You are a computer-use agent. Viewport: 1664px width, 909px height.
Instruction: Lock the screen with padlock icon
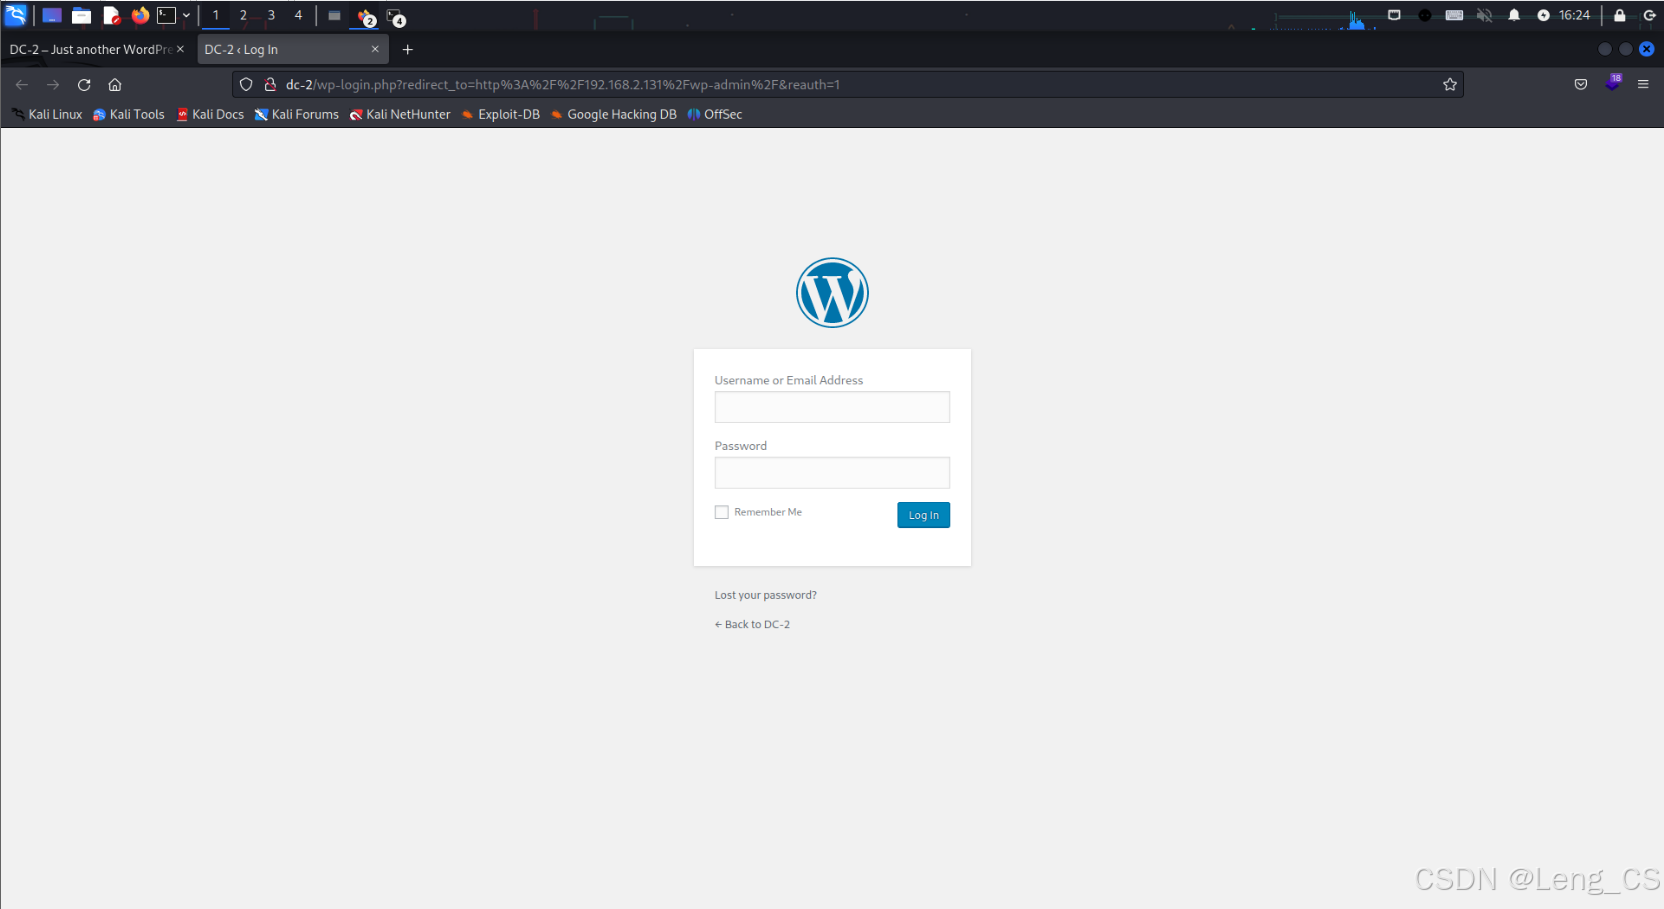click(x=1620, y=15)
